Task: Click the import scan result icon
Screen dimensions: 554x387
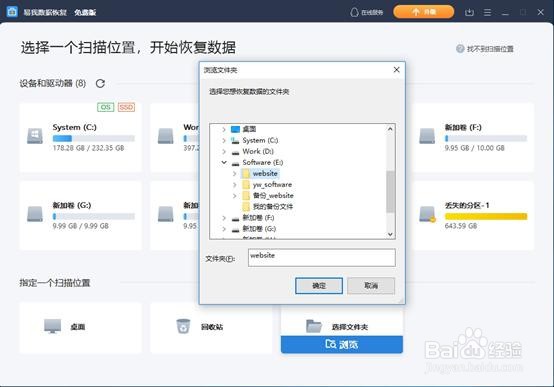Action: (x=469, y=12)
